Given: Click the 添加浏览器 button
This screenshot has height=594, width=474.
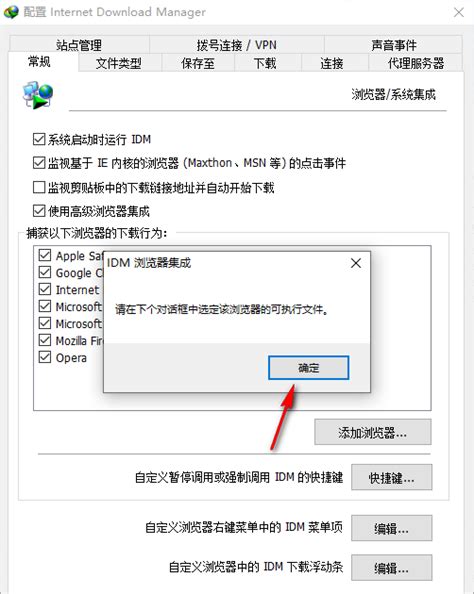Looking at the screenshot, I should point(372,432).
